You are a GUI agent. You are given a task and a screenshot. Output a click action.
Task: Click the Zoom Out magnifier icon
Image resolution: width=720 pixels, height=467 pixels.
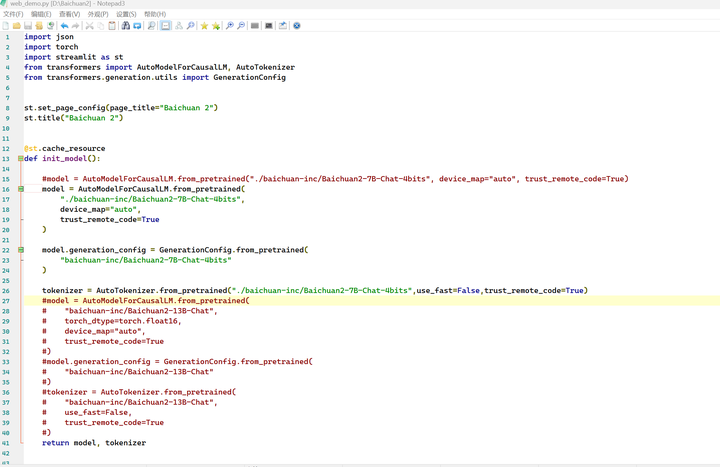pyautogui.click(x=241, y=26)
